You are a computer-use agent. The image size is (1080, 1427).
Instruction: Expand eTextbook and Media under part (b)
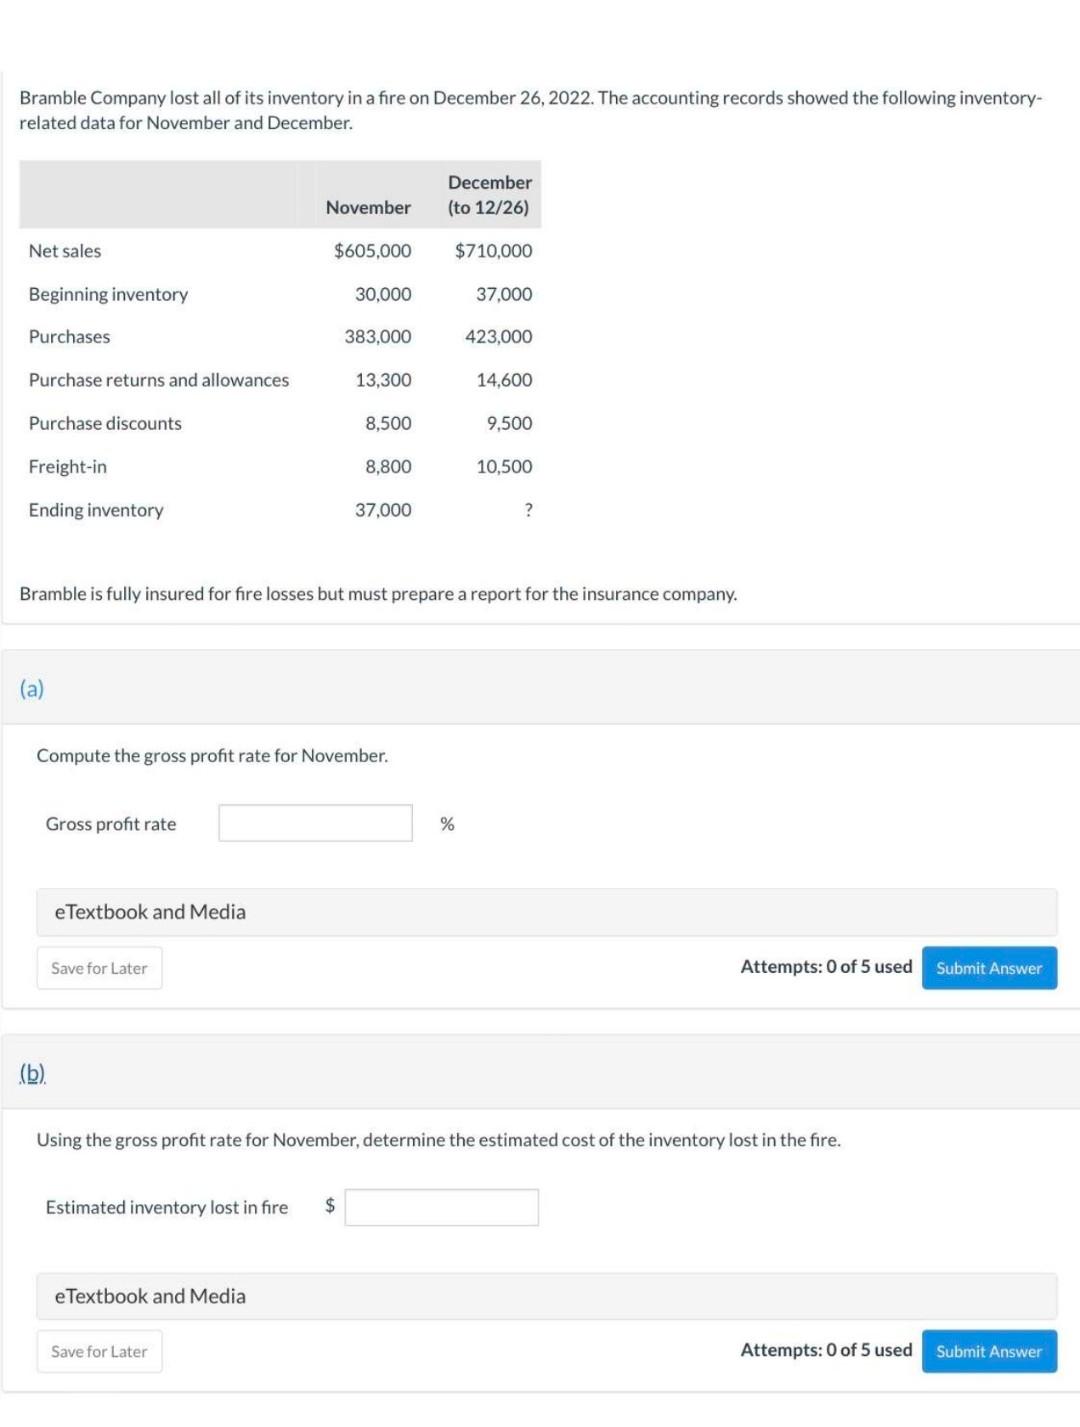[150, 1296]
